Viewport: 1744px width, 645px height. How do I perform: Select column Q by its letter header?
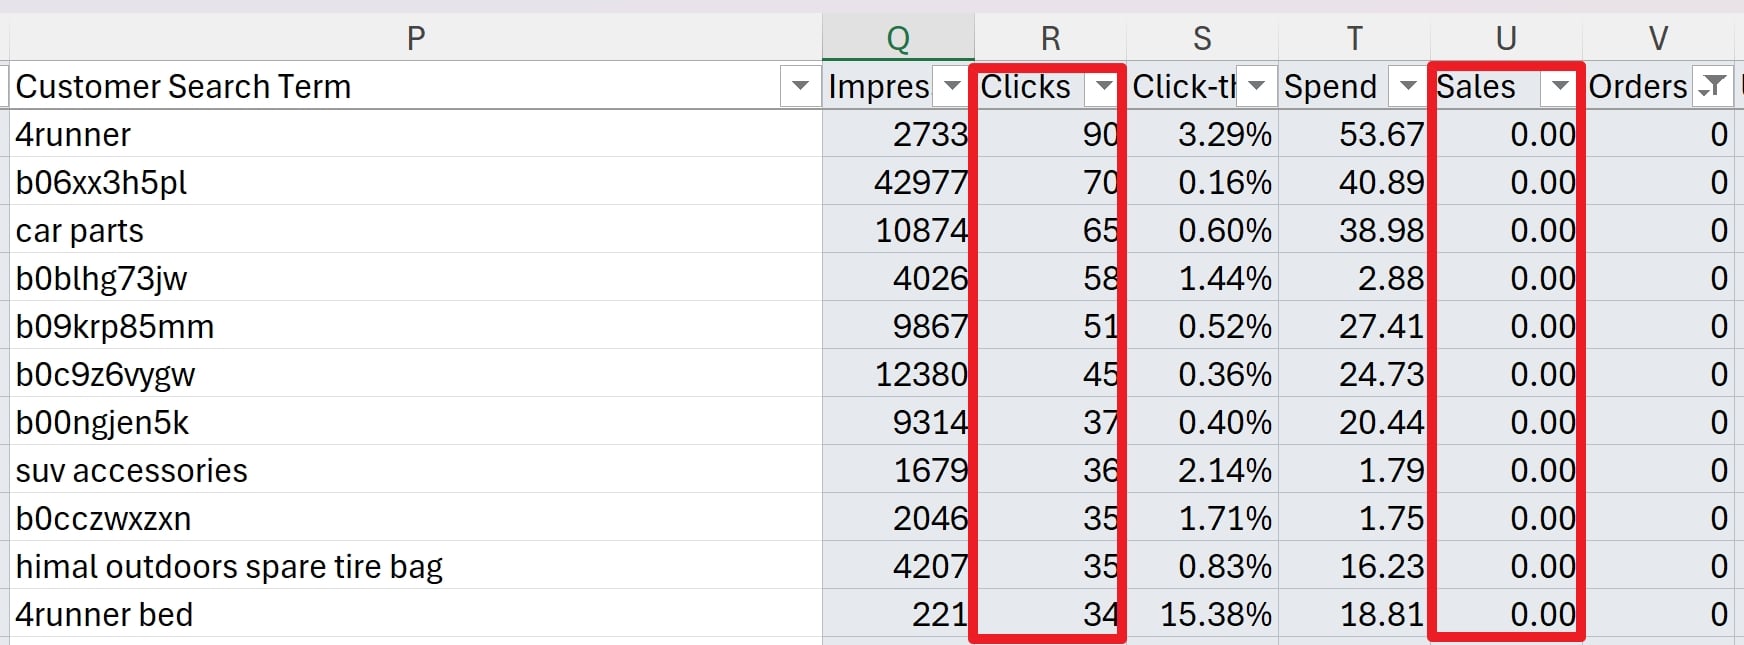898,38
